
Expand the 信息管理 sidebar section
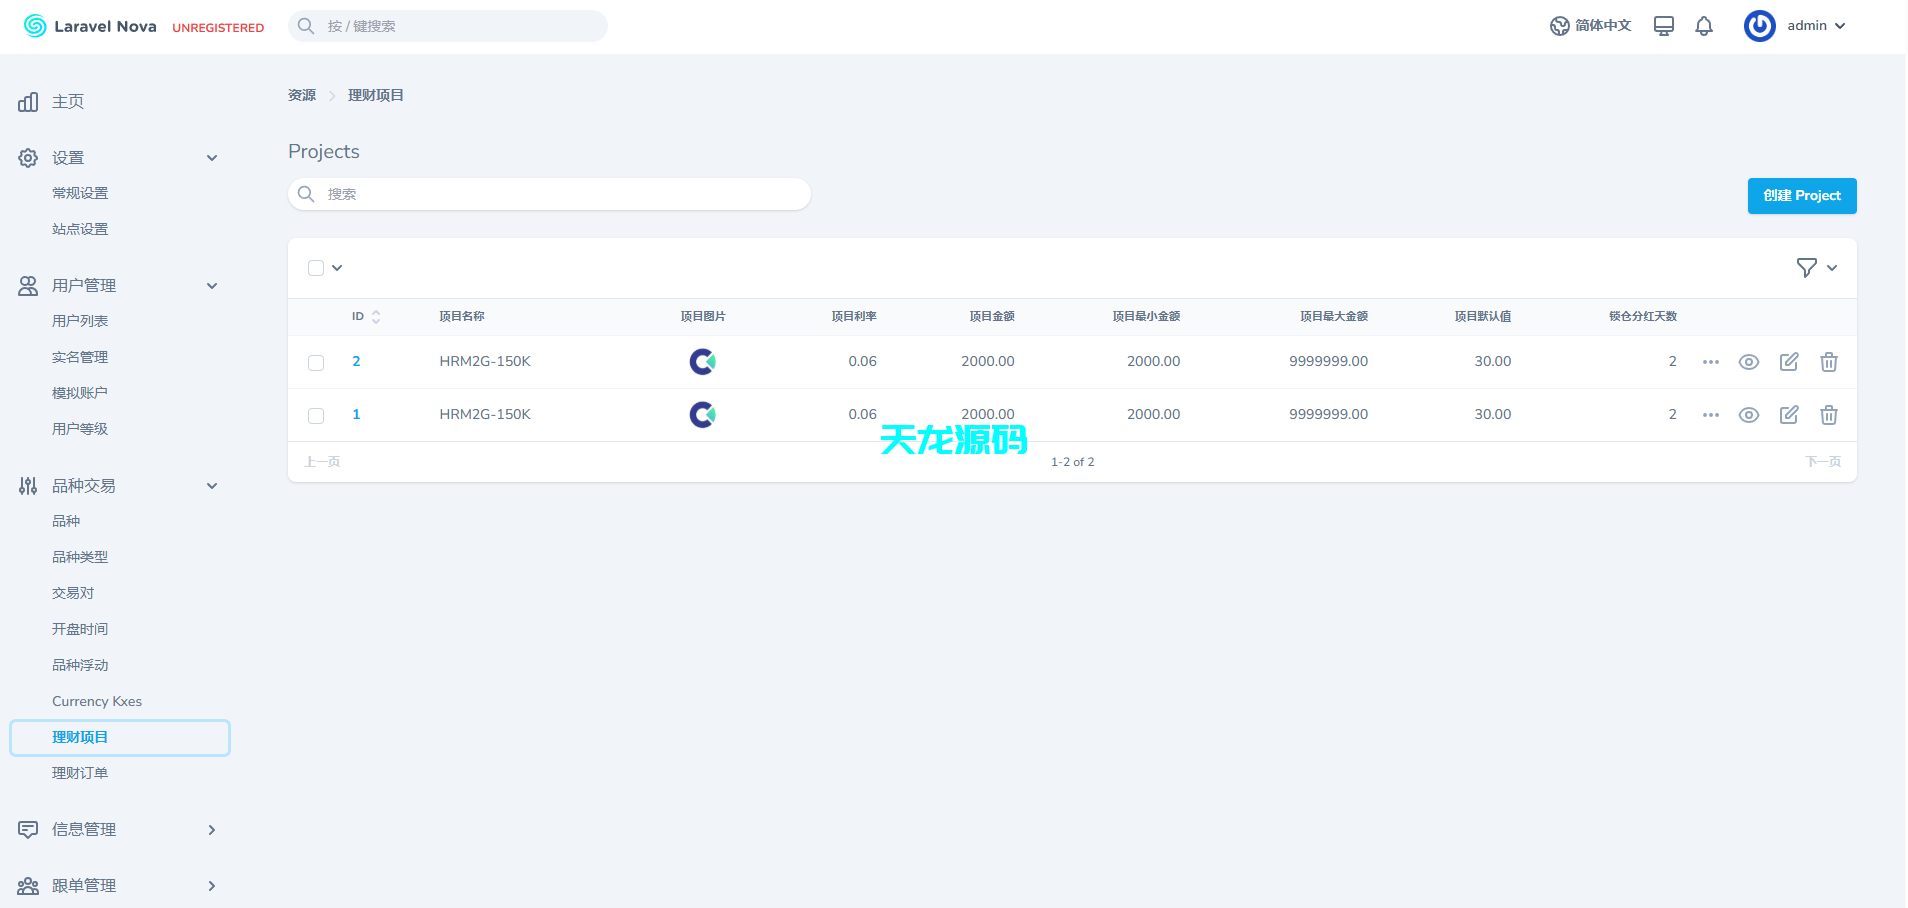click(211, 829)
